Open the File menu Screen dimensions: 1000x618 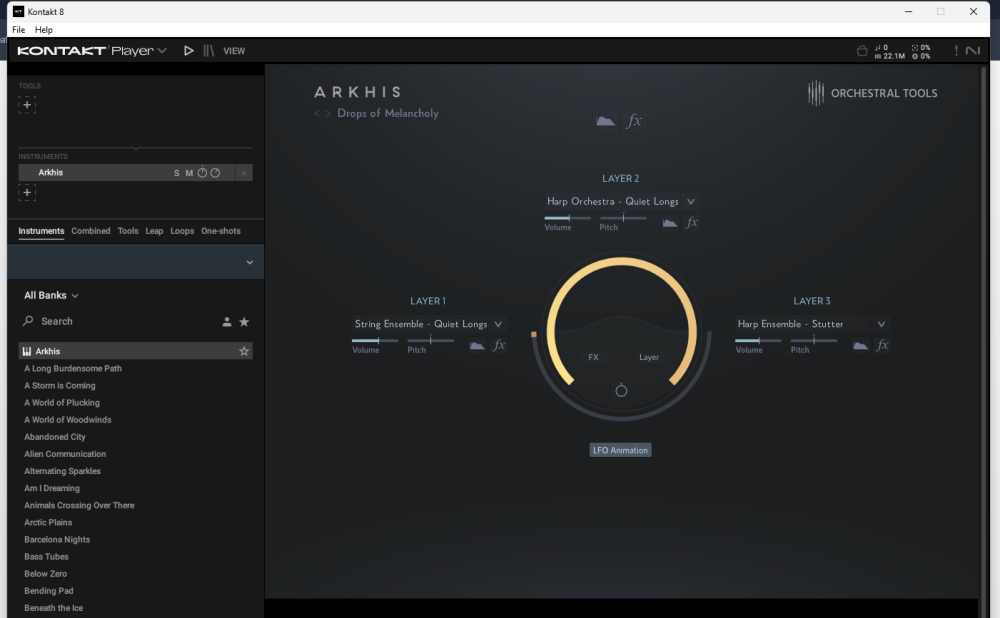(x=18, y=30)
